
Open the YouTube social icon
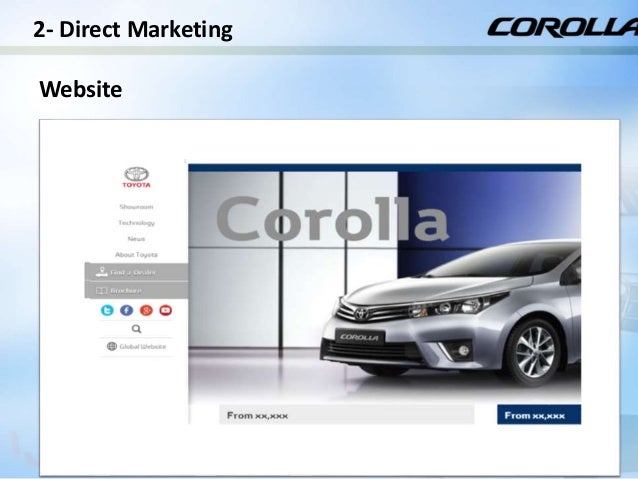tap(166, 311)
